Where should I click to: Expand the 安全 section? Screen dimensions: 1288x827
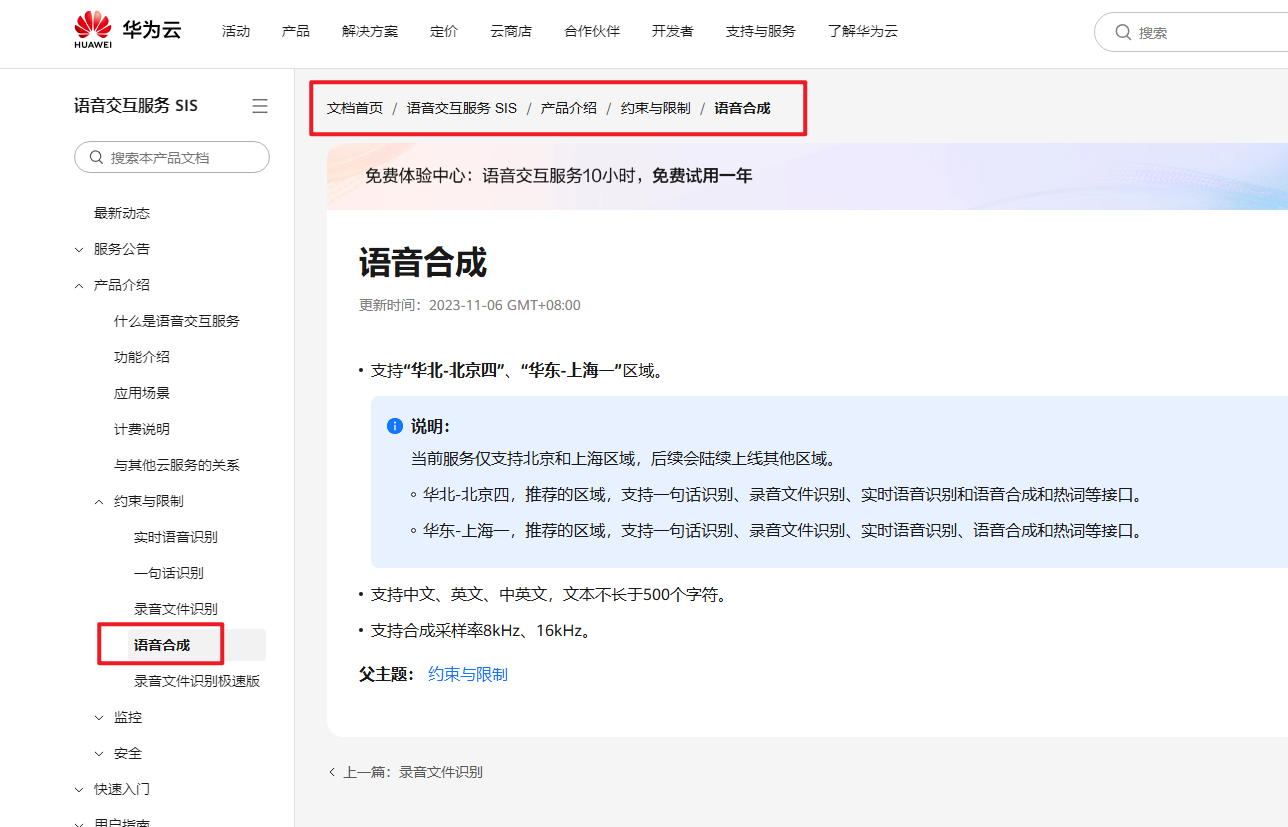coord(99,753)
